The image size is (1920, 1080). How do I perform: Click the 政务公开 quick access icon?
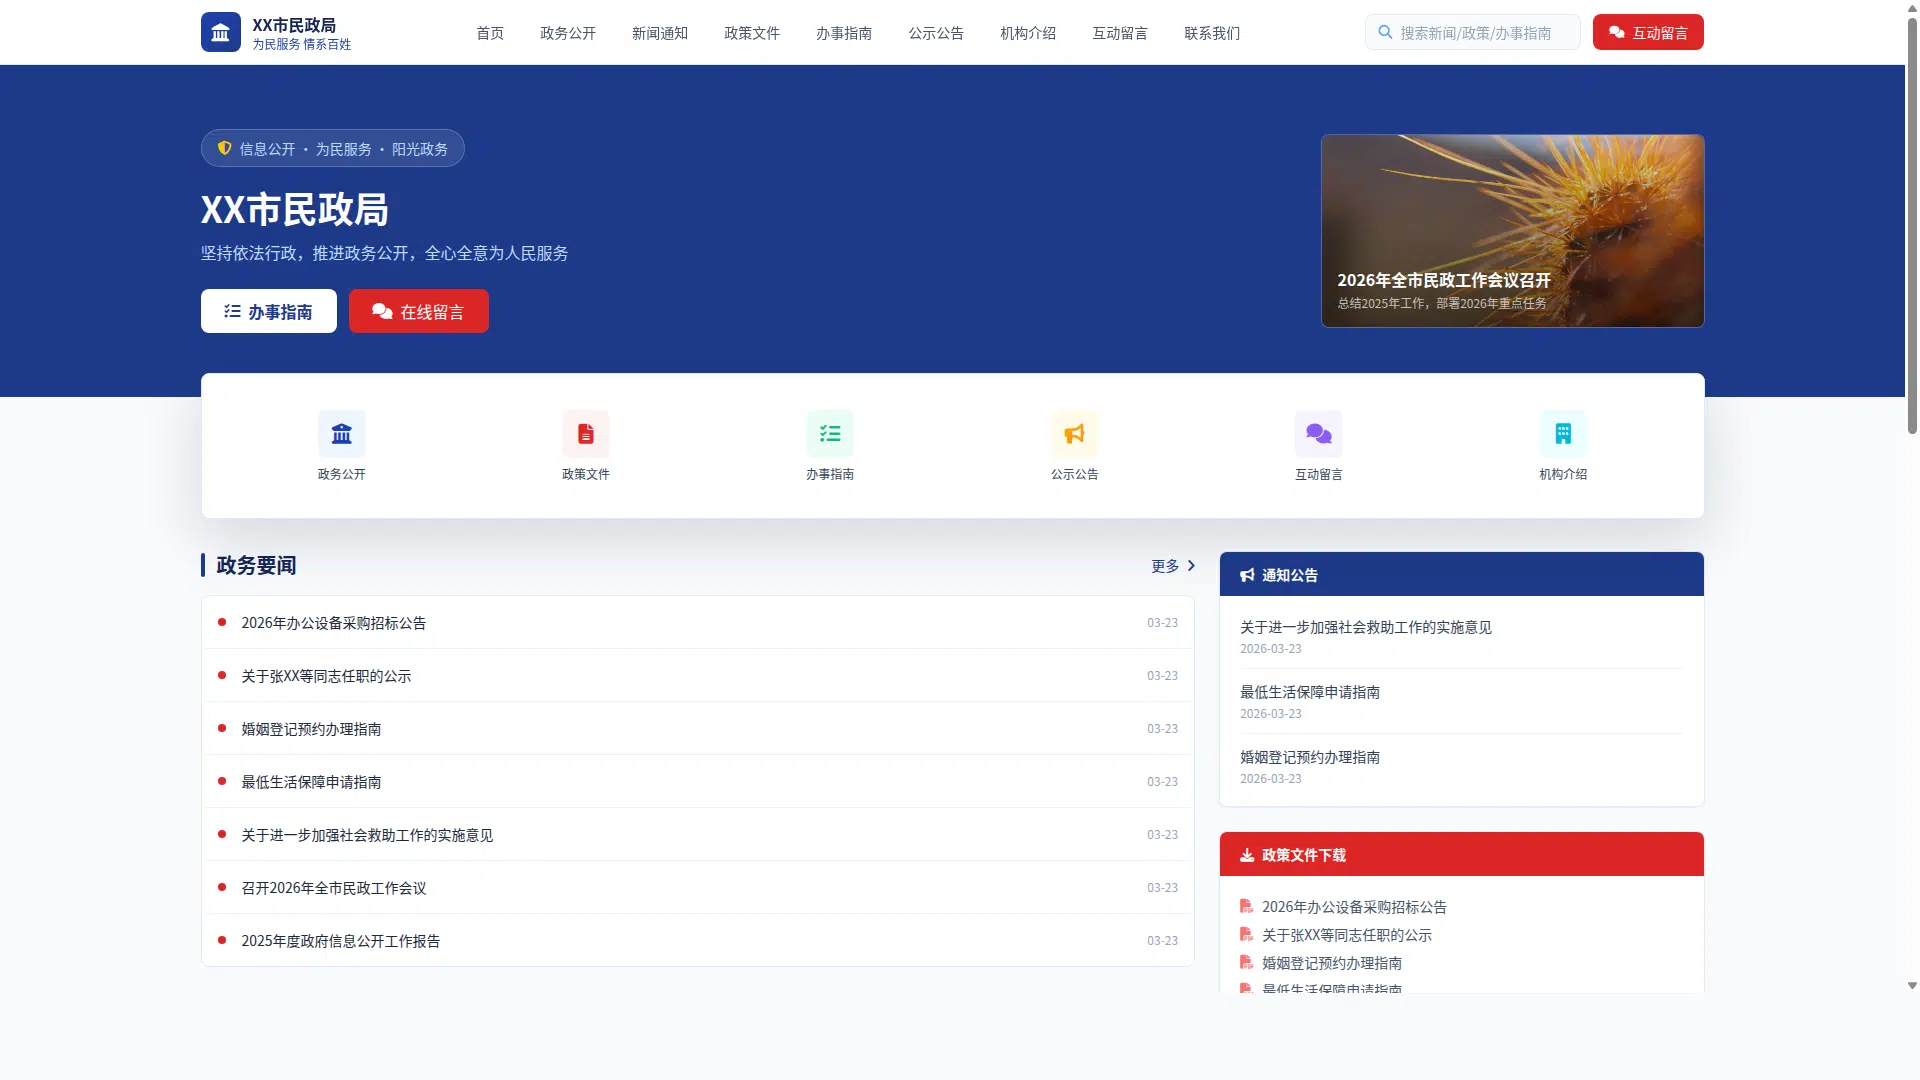341,434
